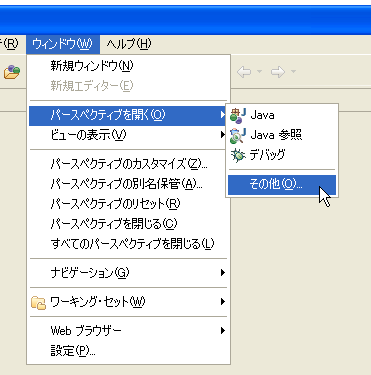The width and height of the screenshot is (371, 375).
Task: Open ビューの表示(V) submenu
Action: click(x=128, y=135)
